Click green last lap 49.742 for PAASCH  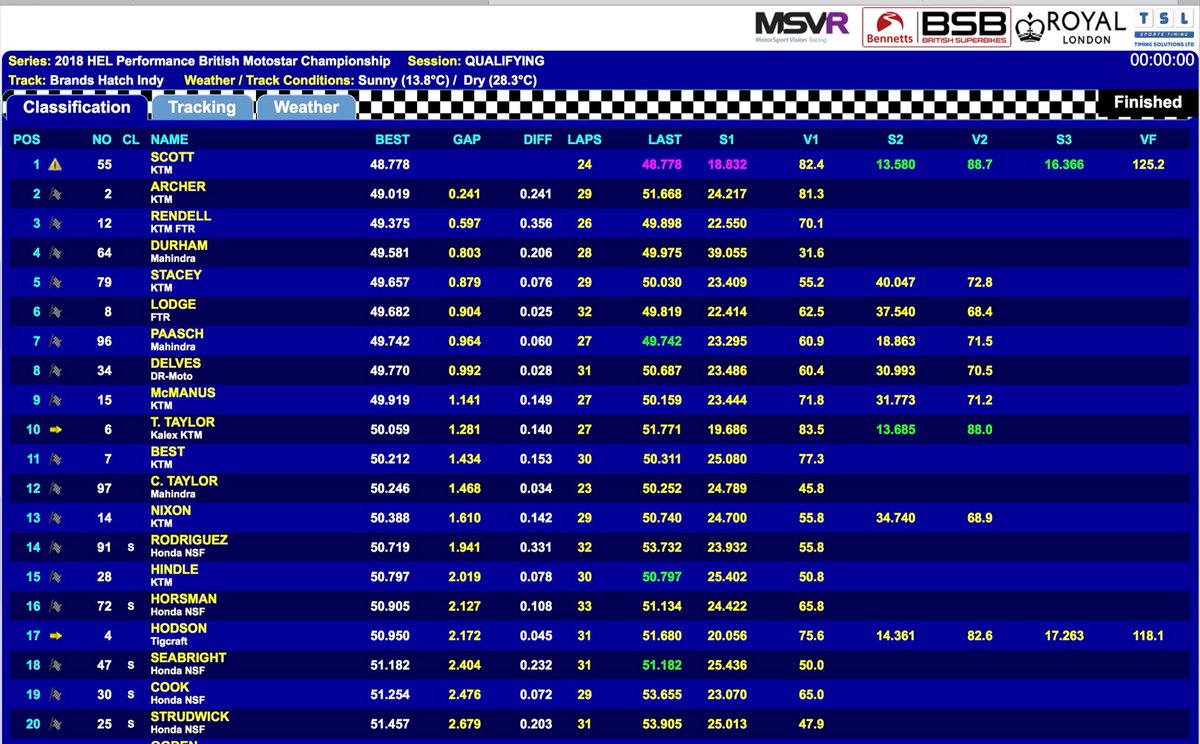coord(662,342)
